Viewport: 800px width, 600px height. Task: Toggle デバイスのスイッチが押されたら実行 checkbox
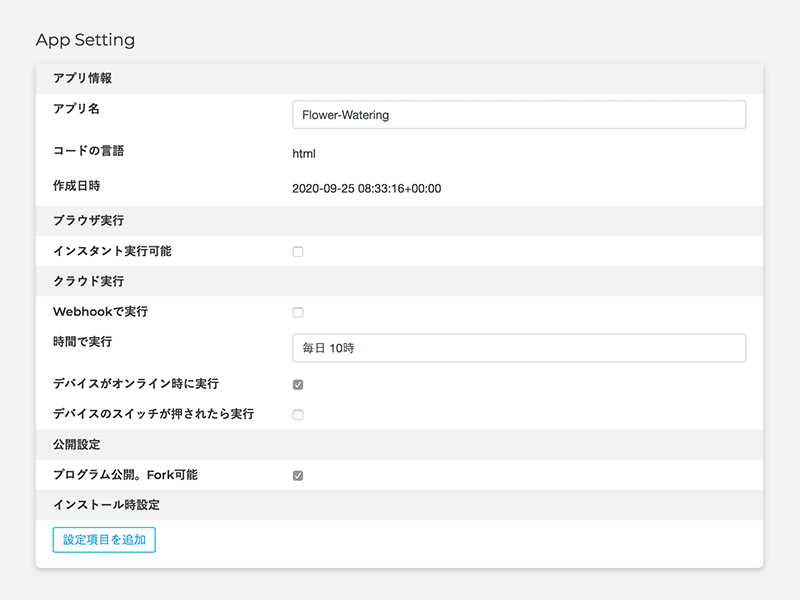pyautogui.click(x=298, y=415)
